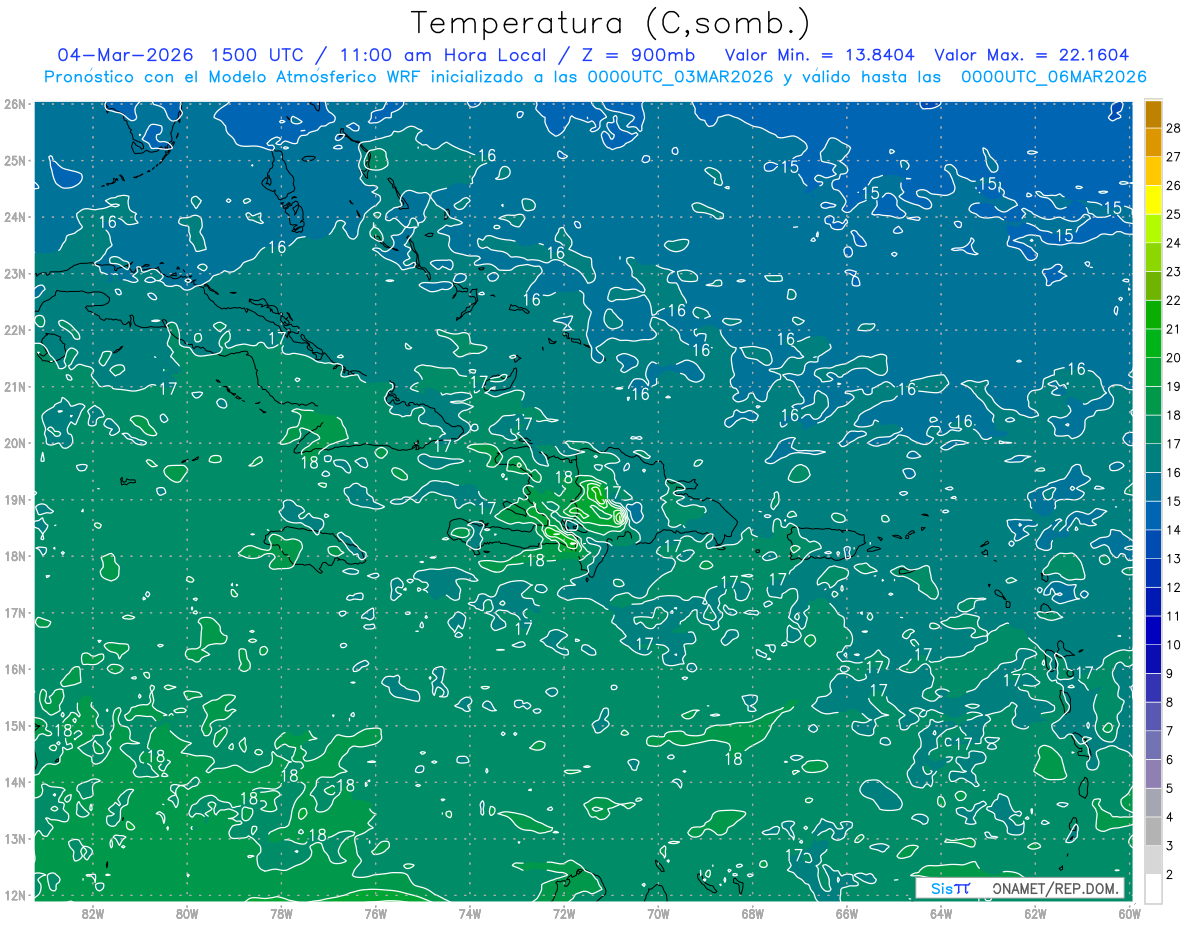This screenshot has width=1200, height=927.
Task: Click the "62W" longitude label
Action: 1035,913
